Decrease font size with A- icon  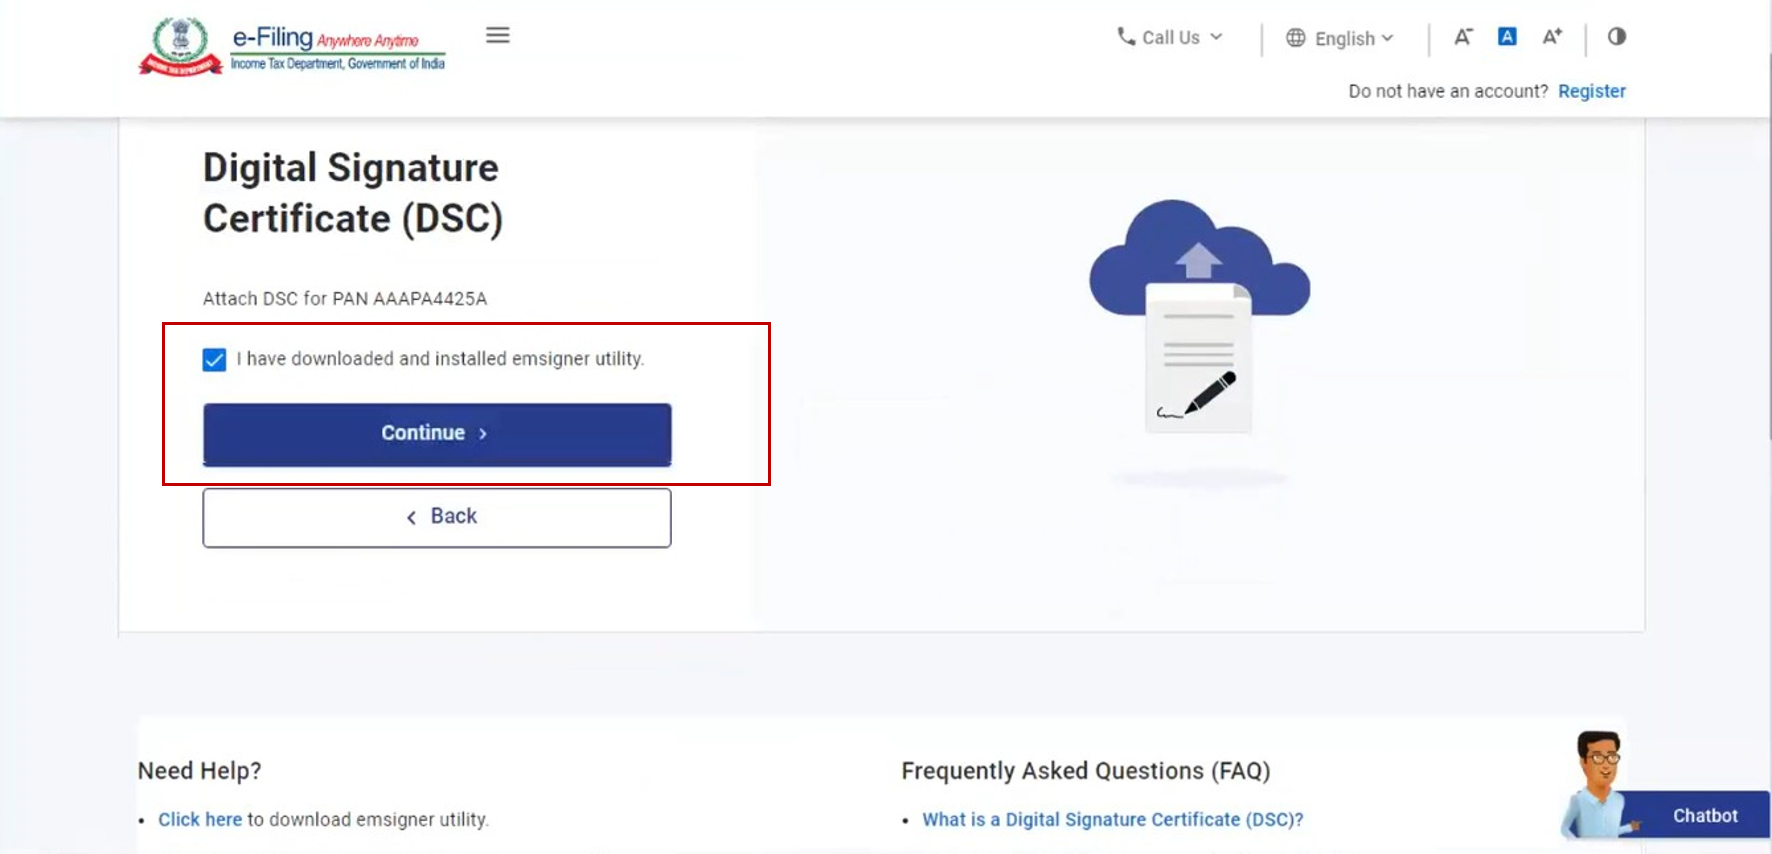point(1462,37)
